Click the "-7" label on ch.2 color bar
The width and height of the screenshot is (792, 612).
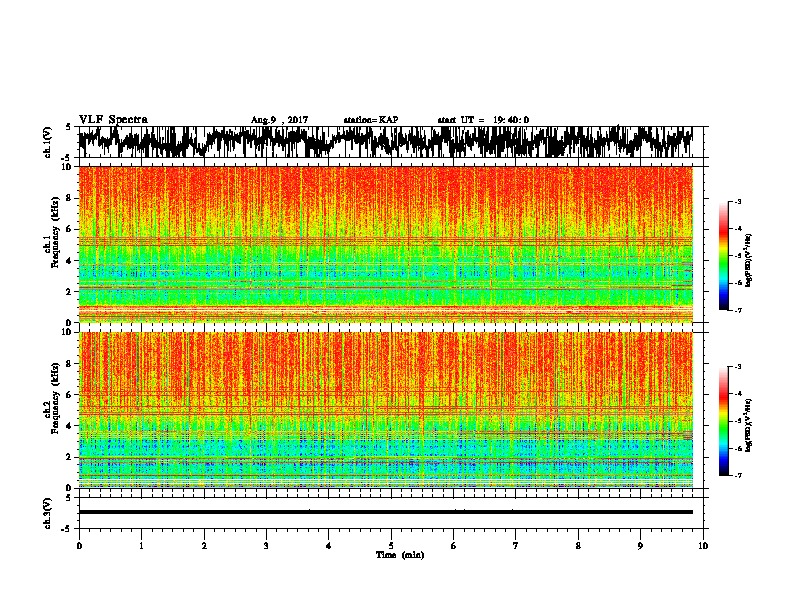[738, 475]
